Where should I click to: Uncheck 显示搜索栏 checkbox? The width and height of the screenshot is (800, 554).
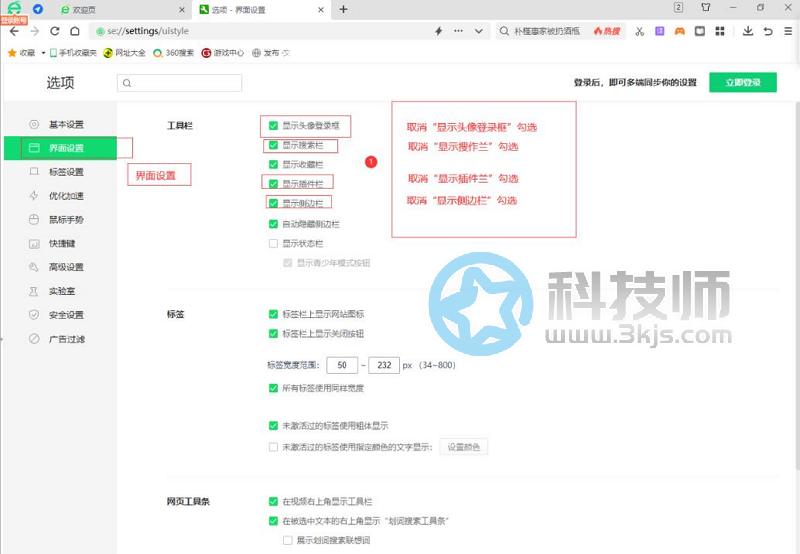coord(273,145)
